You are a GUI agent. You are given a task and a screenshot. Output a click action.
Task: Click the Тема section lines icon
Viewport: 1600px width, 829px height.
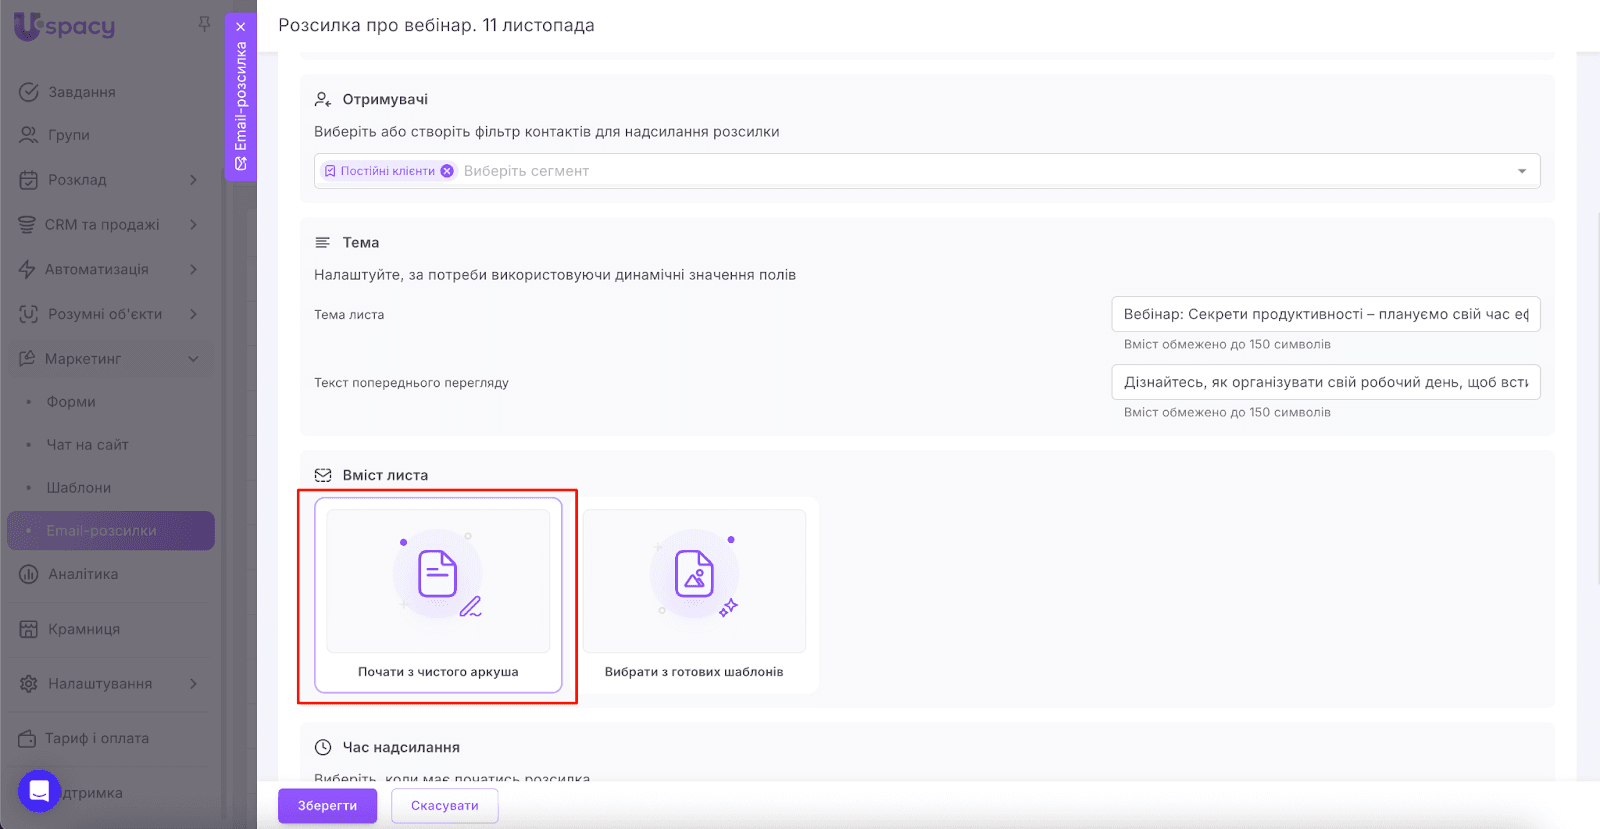tap(323, 243)
